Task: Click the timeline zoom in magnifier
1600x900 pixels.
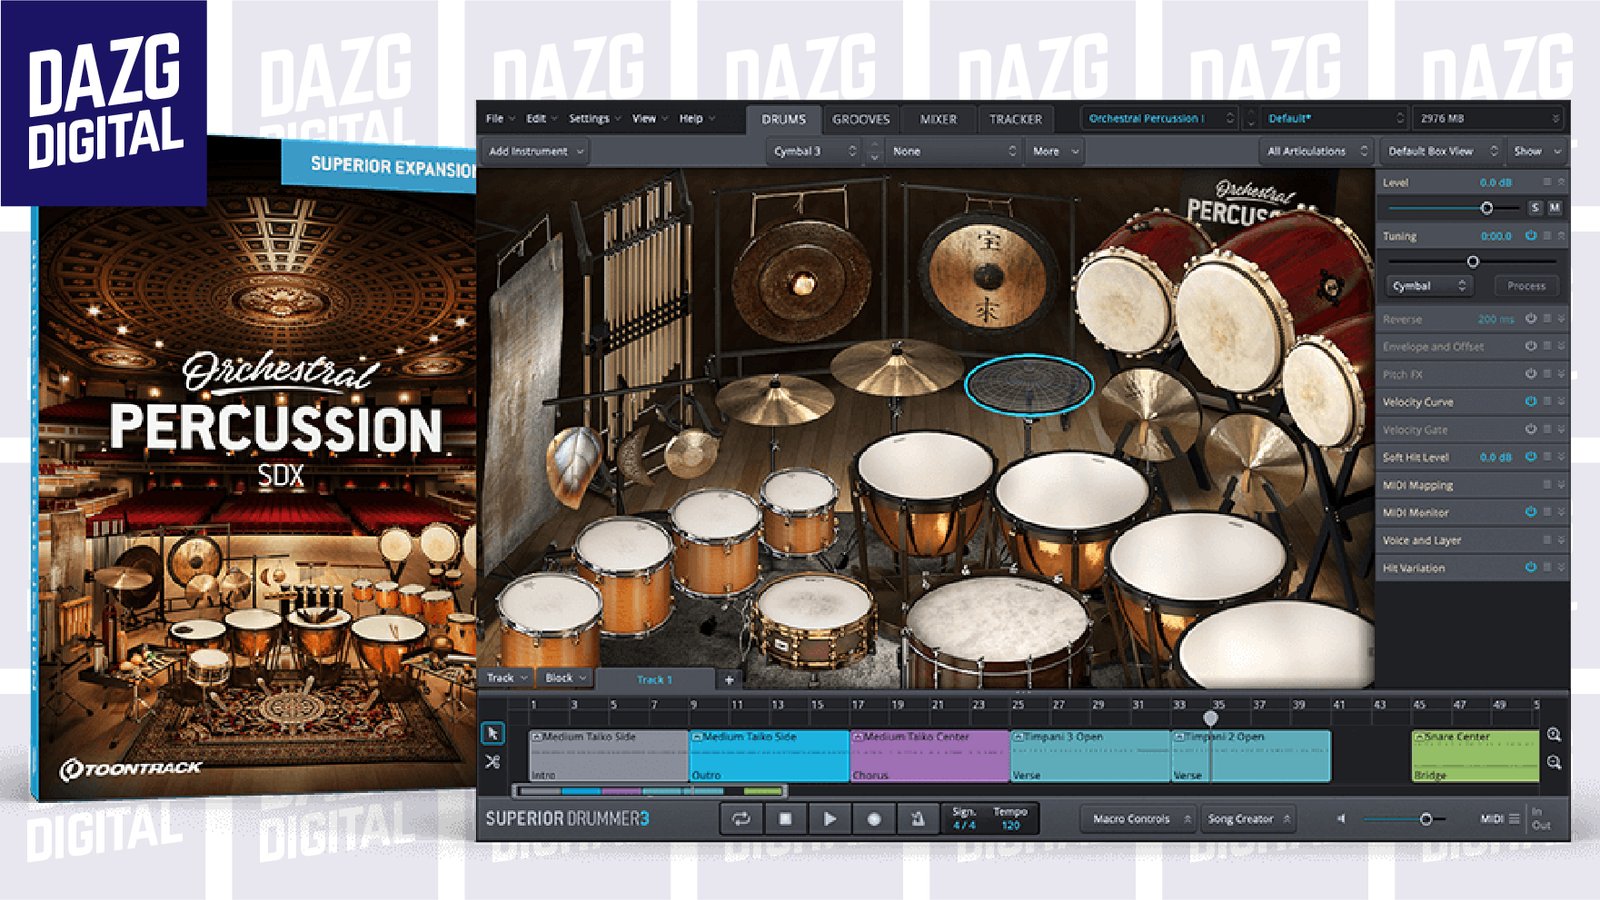Action: point(1554,735)
